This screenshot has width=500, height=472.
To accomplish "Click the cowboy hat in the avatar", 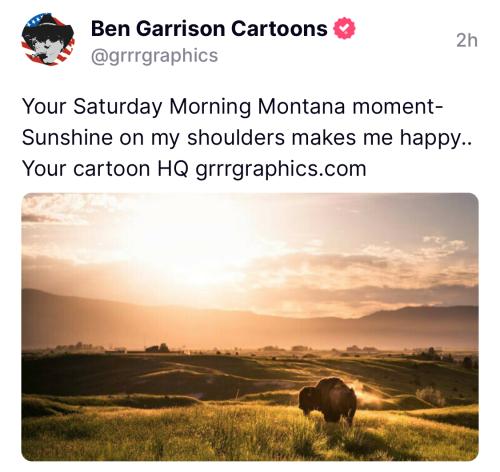I will [49, 28].
